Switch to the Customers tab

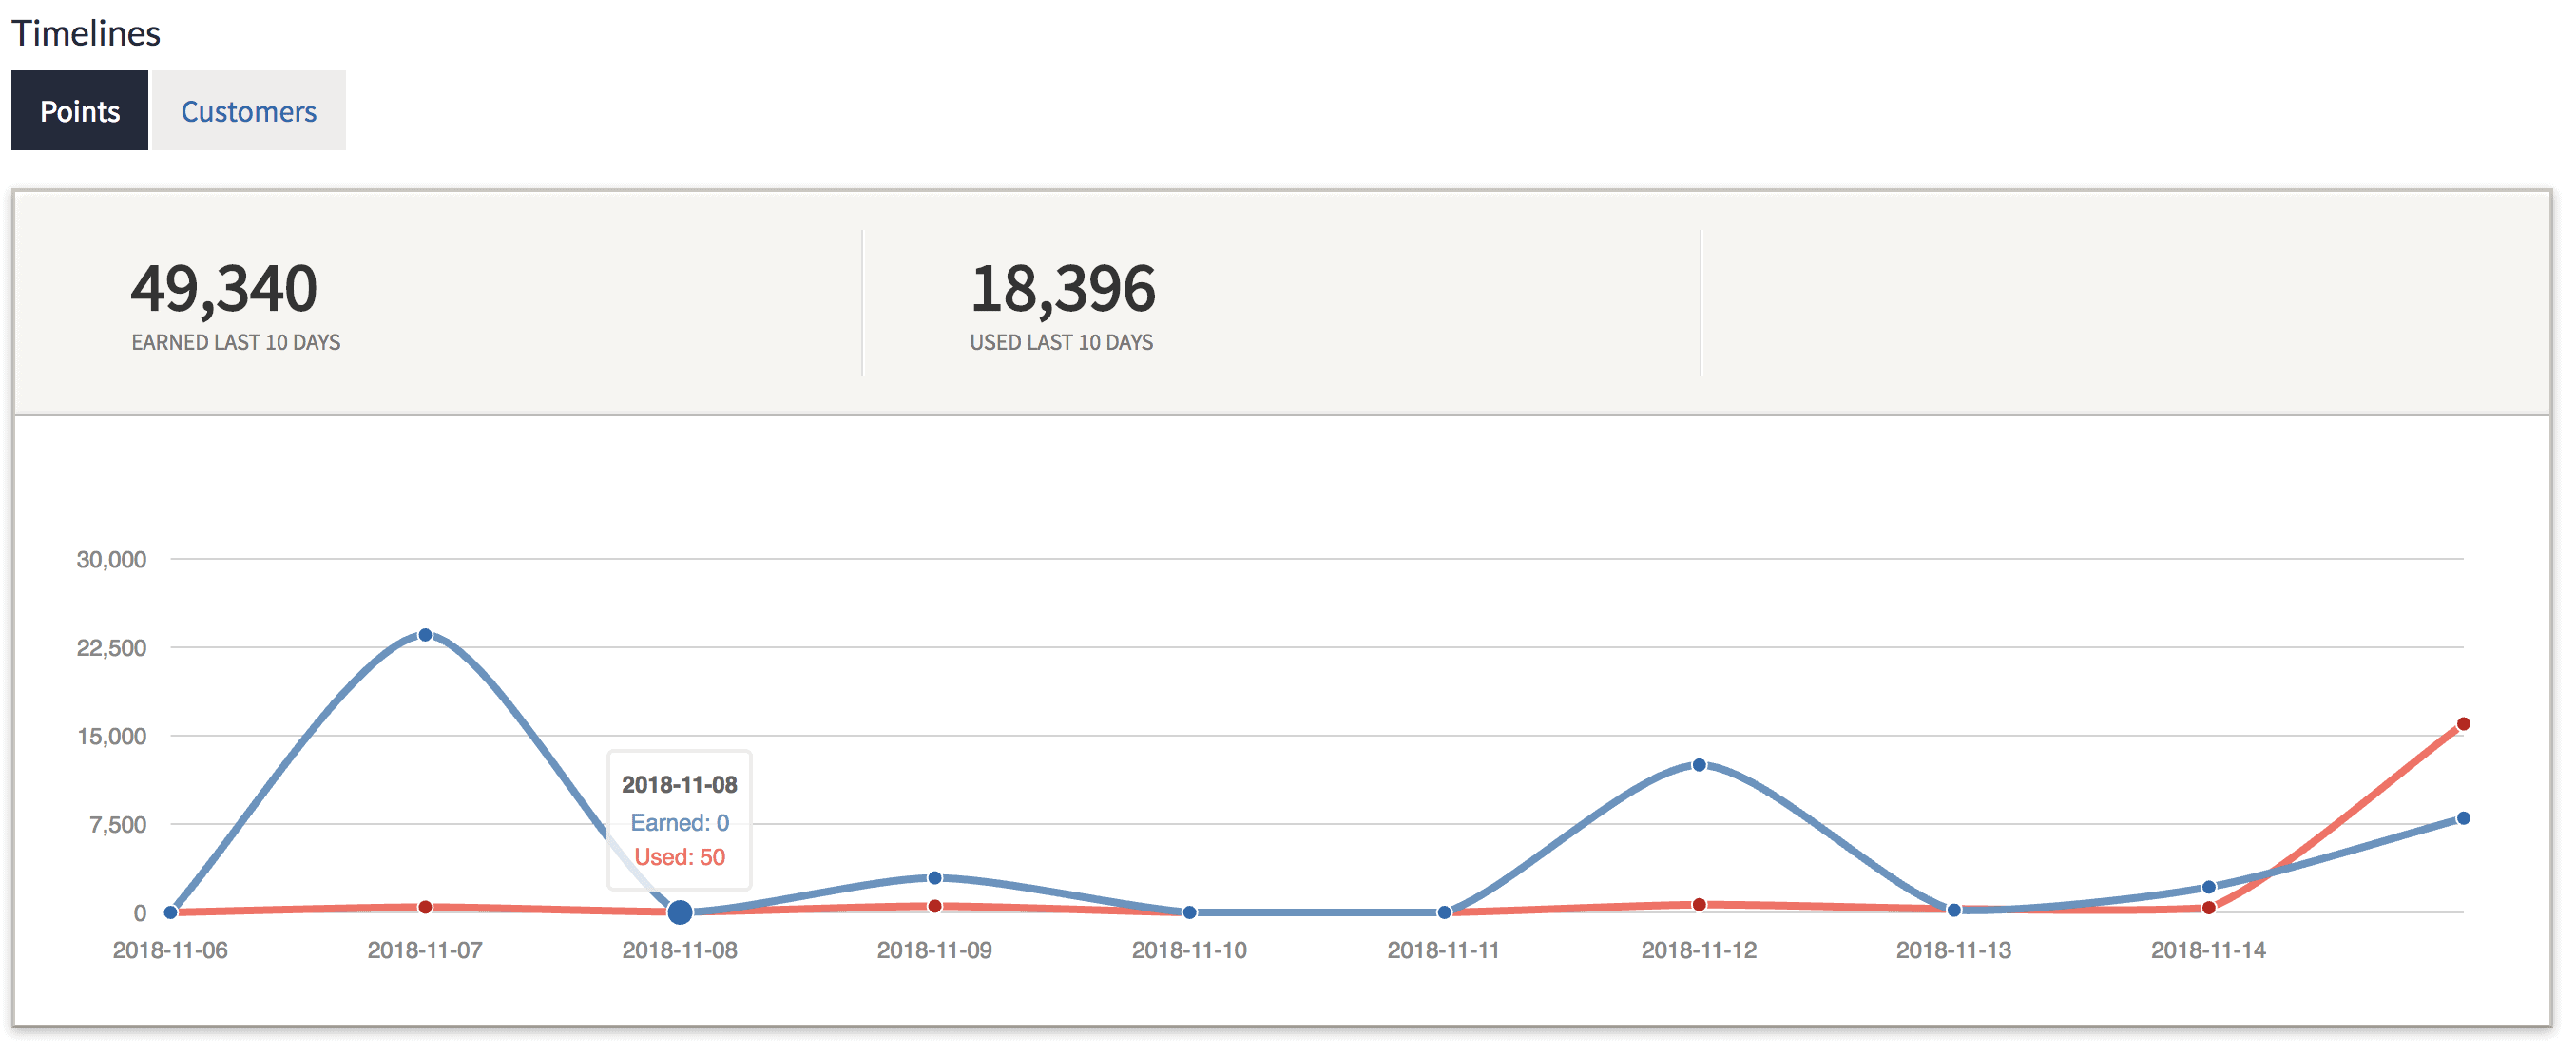click(x=248, y=111)
